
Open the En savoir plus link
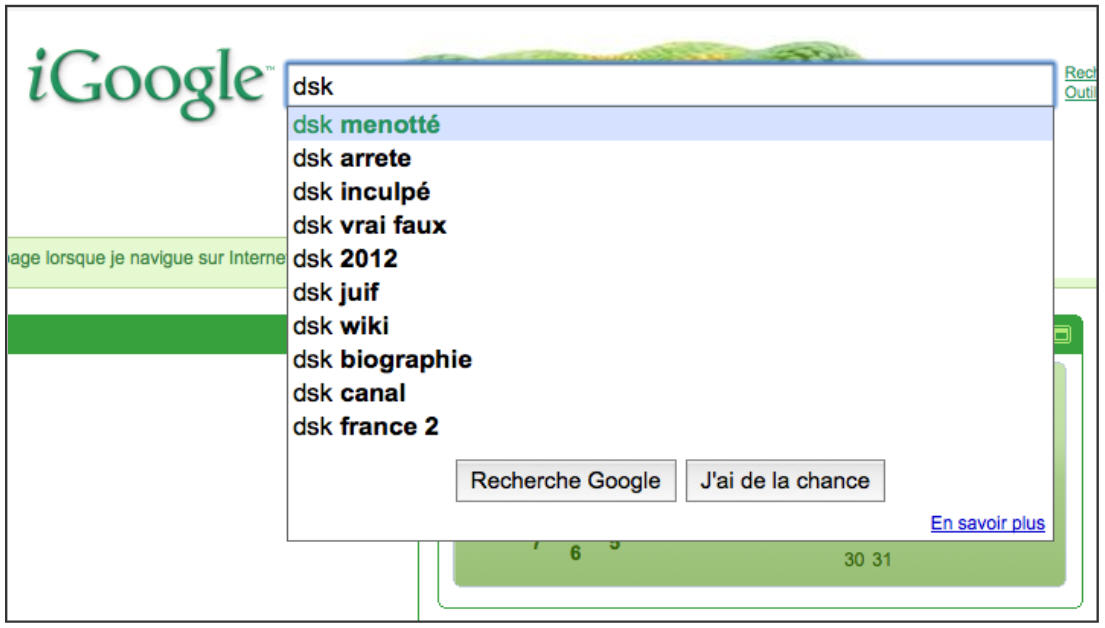[x=987, y=523]
